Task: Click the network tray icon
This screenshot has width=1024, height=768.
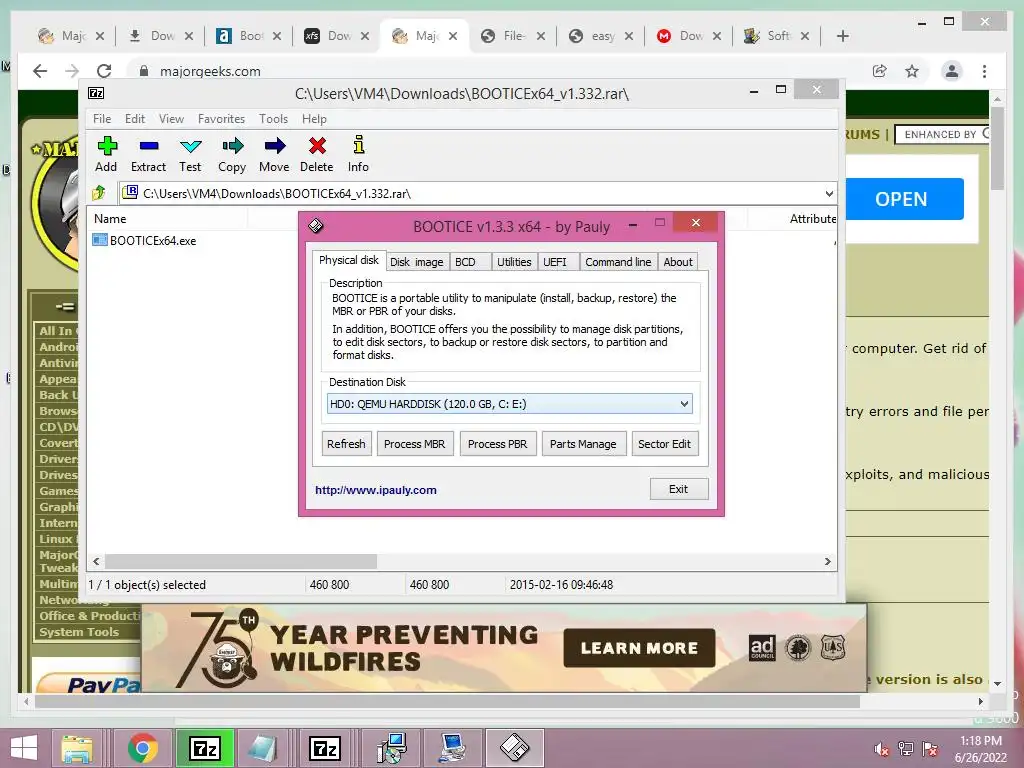Action: coord(906,749)
